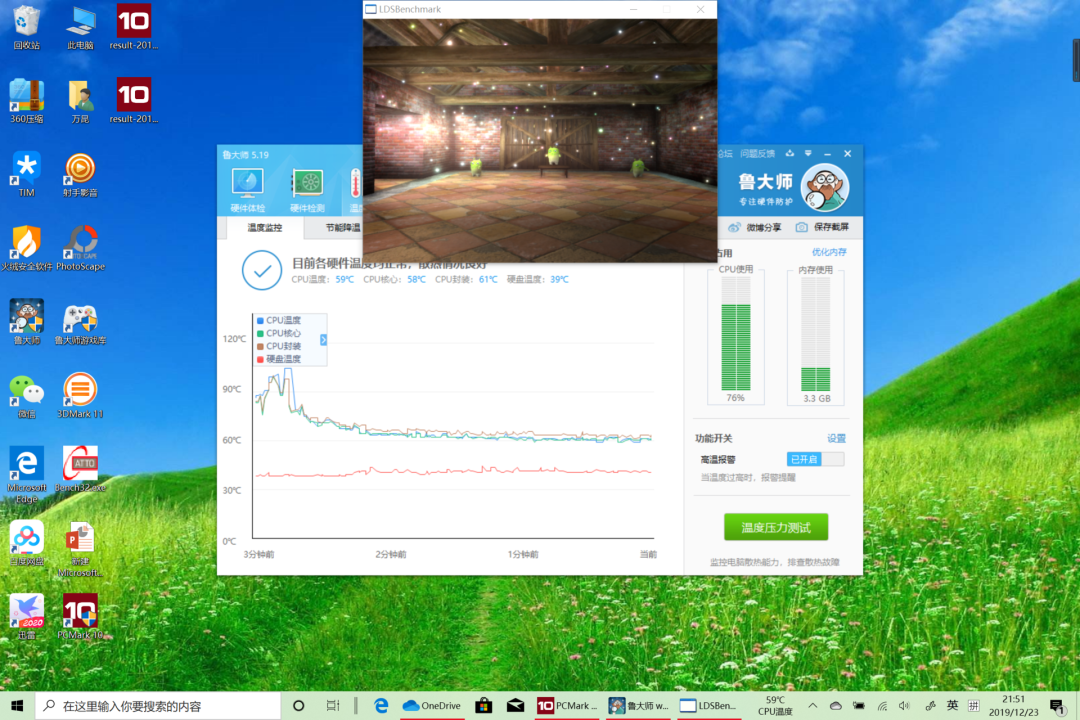Viewport: 1080px width, 720px height.
Task: Toggle CPU温度 series in chart legend
Action: click(x=279, y=320)
